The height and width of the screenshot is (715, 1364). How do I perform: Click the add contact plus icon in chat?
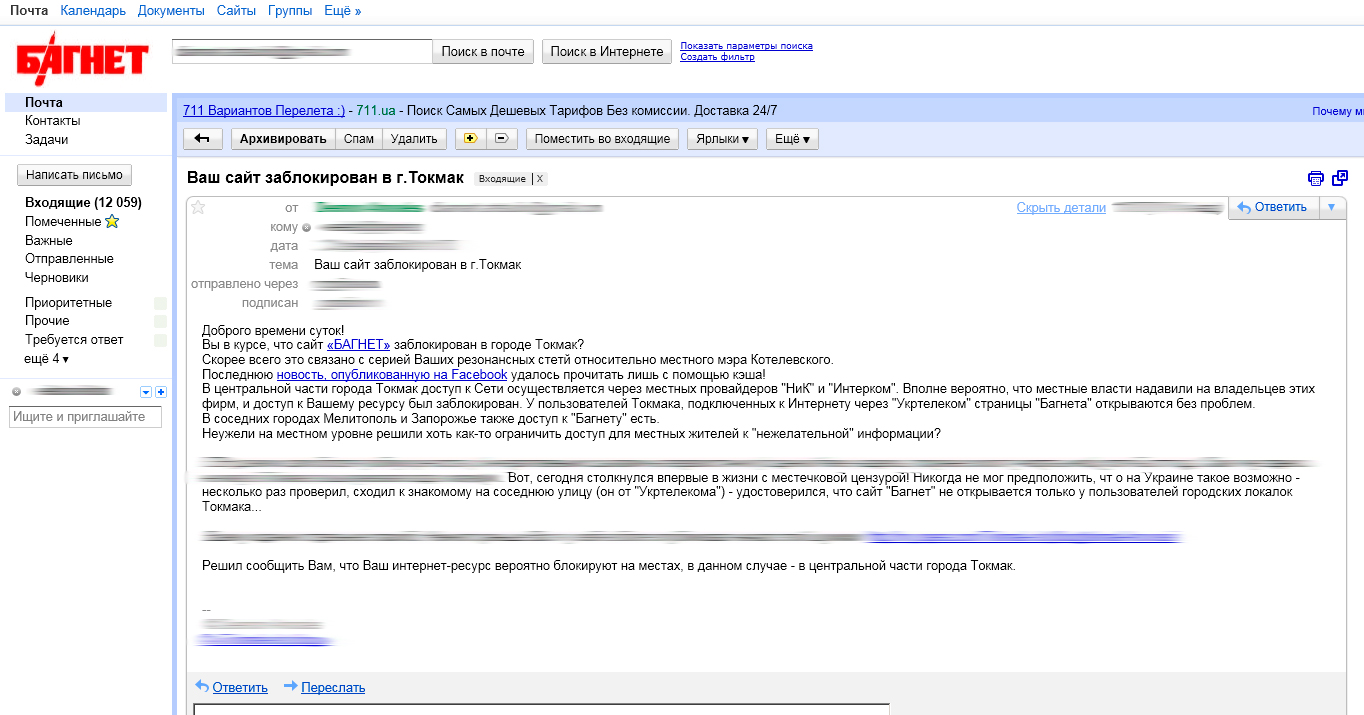(161, 392)
